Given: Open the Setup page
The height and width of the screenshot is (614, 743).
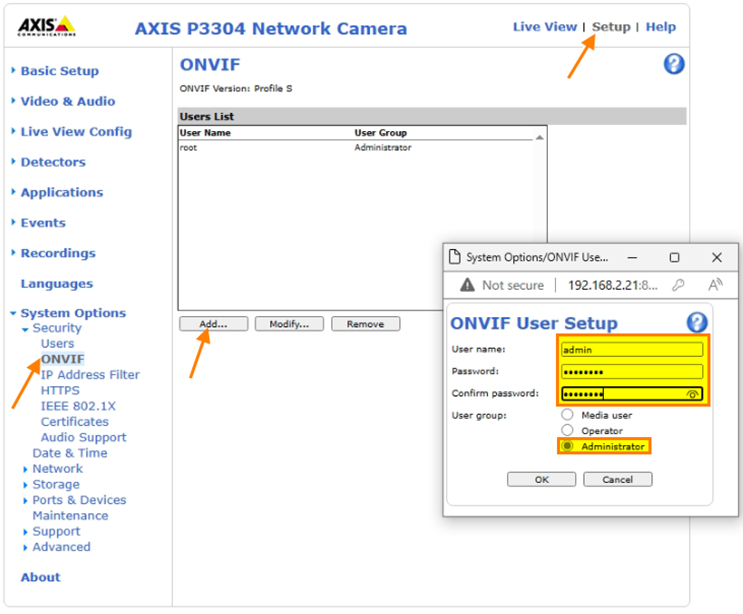Looking at the screenshot, I should click(611, 27).
